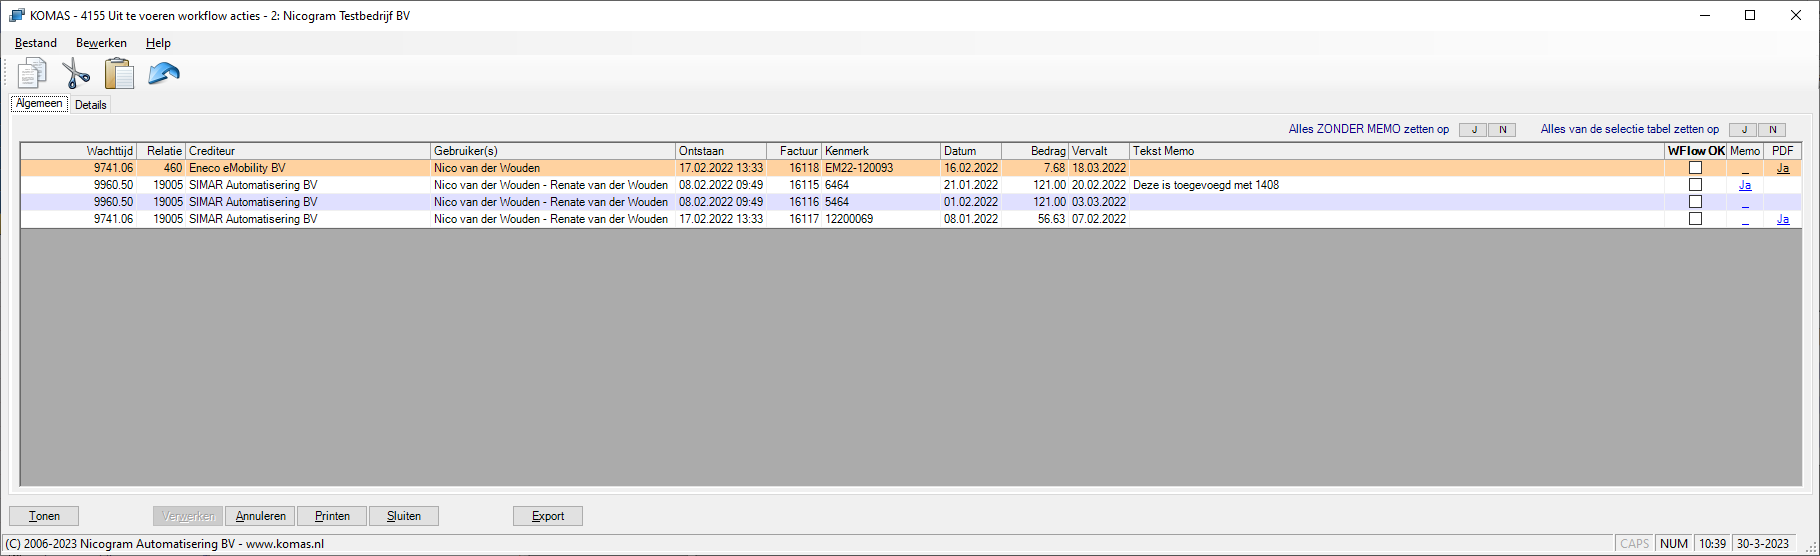Switch to the Details tab
The width and height of the screenshot is (1820, 556).
90,105
